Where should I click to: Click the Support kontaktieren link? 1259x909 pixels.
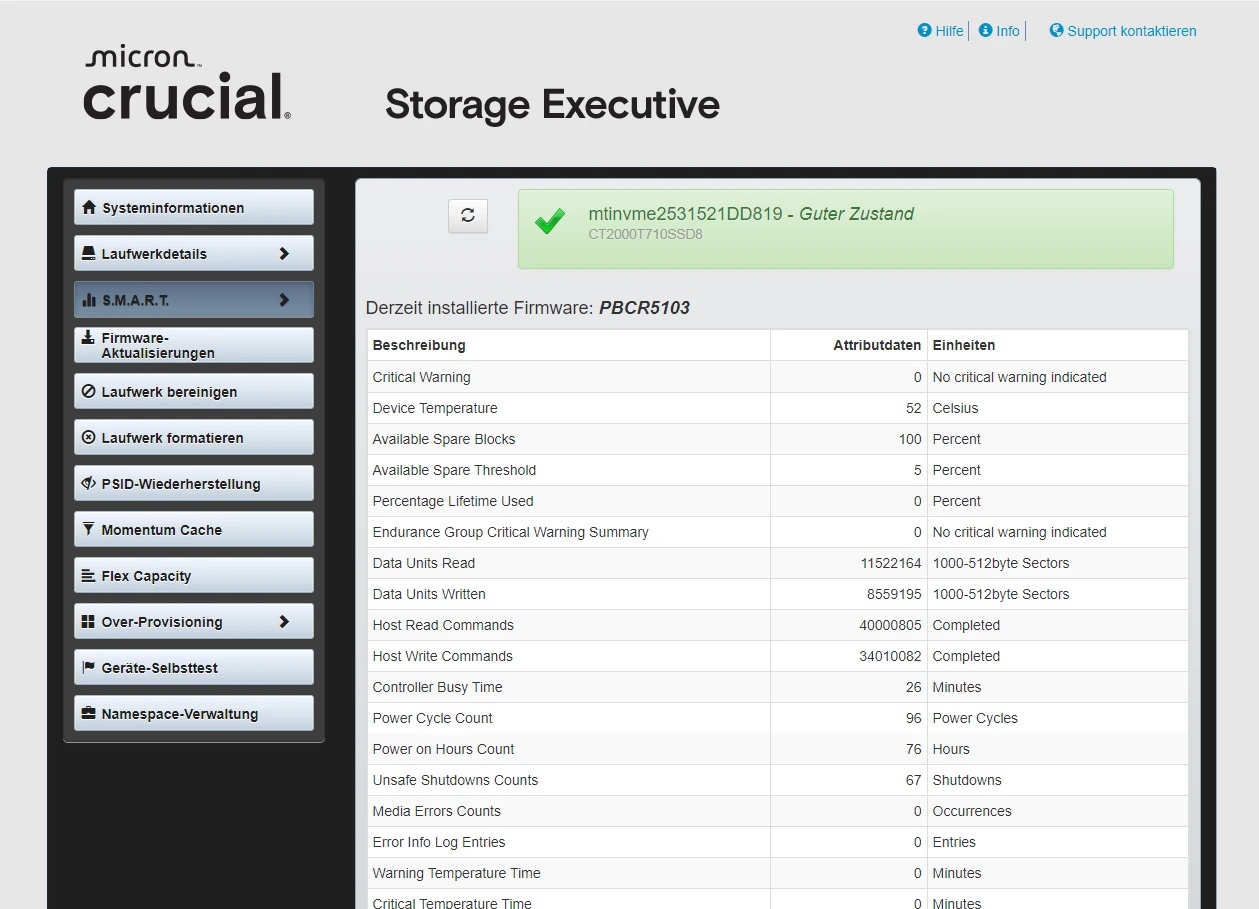[1131, 31]
